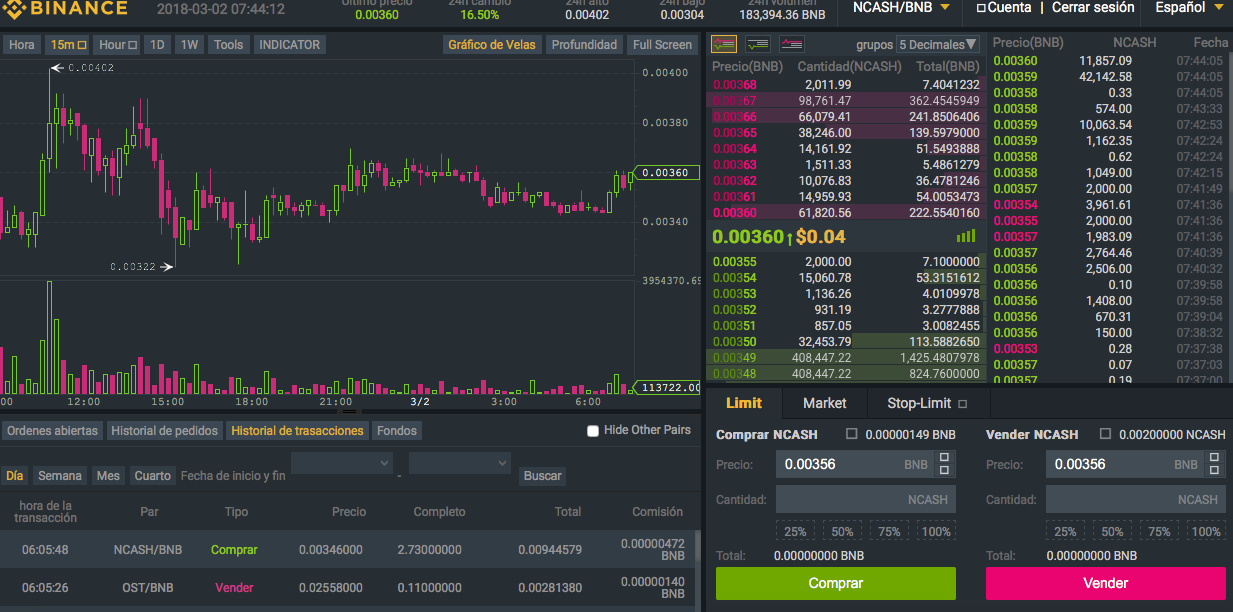Open the Hour interval dropdown
This screenshot has width=1233, height=612.
118,45
